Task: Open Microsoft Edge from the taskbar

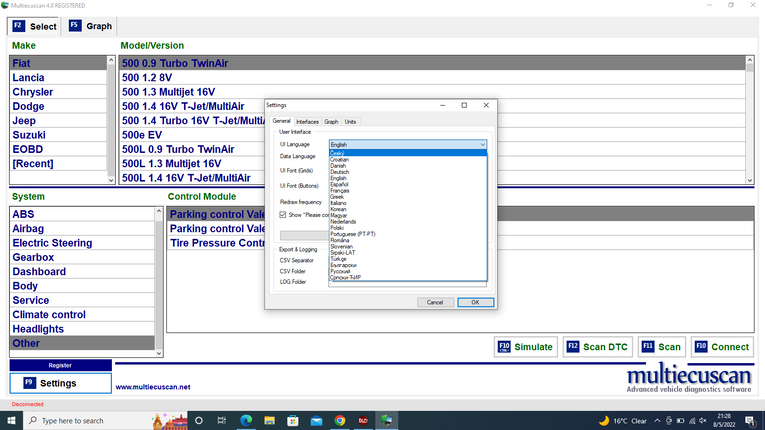Action: pos(244,420)
